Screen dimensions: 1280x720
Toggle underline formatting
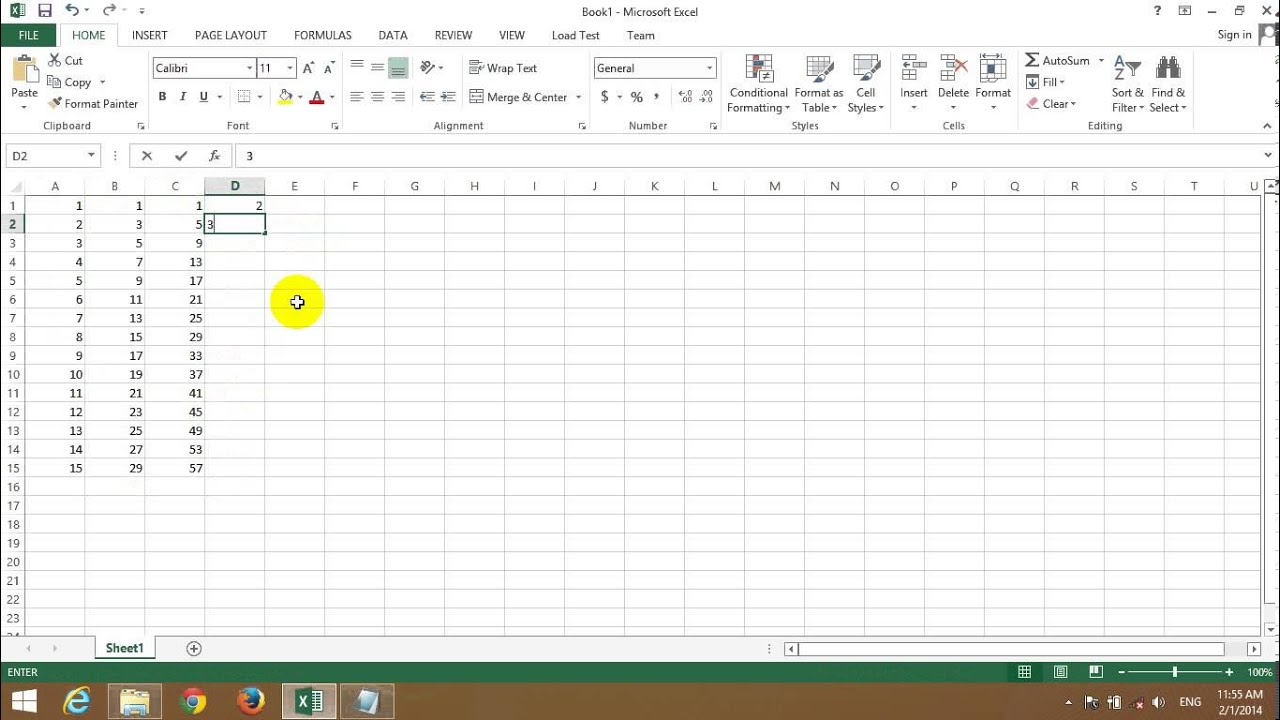(x=202, y=96)
